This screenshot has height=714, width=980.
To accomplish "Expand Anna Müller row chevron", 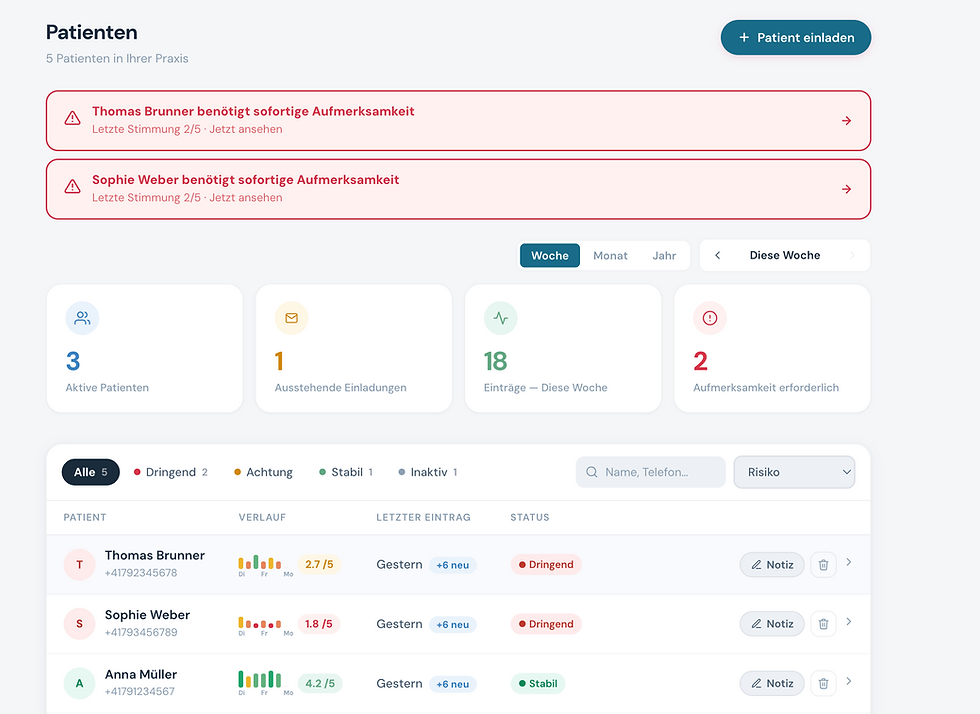I will point(849,681).
